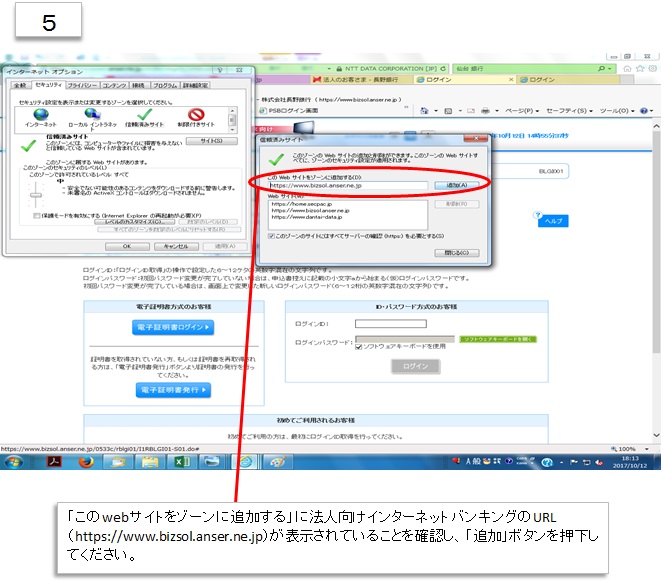Toggle 保護モードを有効にする checkbox

[x=37, y=215]
